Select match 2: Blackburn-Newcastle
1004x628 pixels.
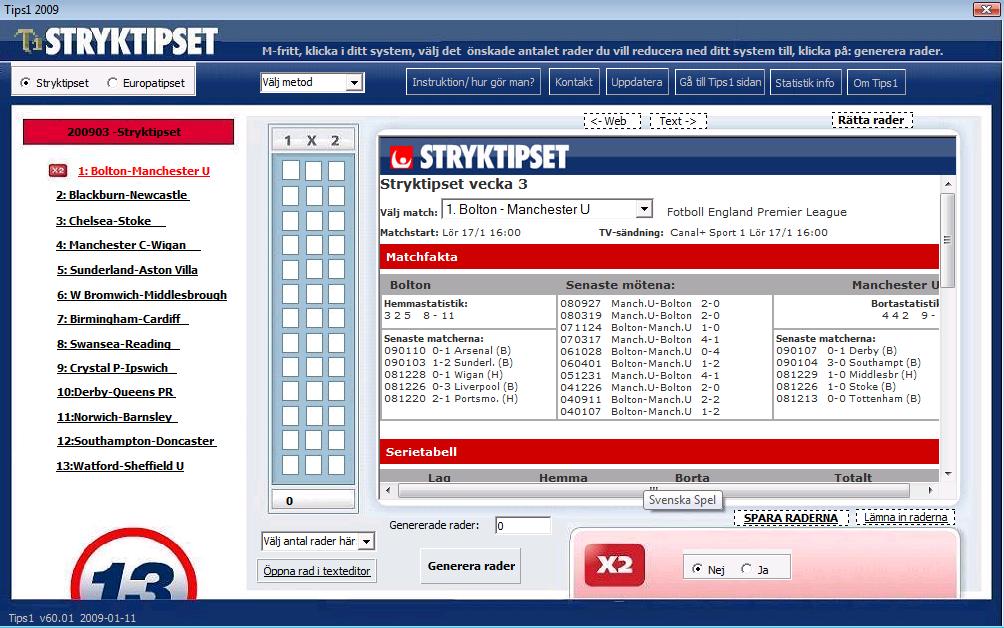click(122, 195)
